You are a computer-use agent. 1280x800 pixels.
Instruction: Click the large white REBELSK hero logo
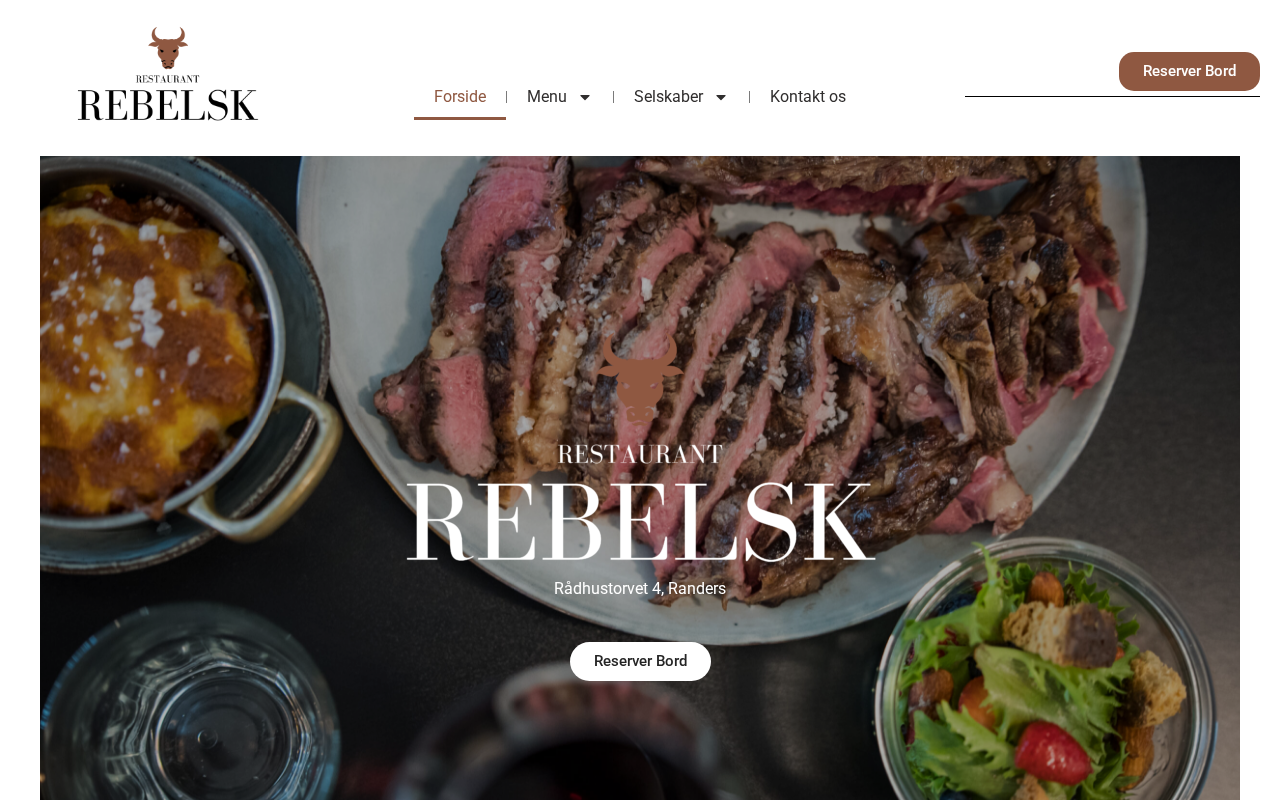(x=640, y=522)
